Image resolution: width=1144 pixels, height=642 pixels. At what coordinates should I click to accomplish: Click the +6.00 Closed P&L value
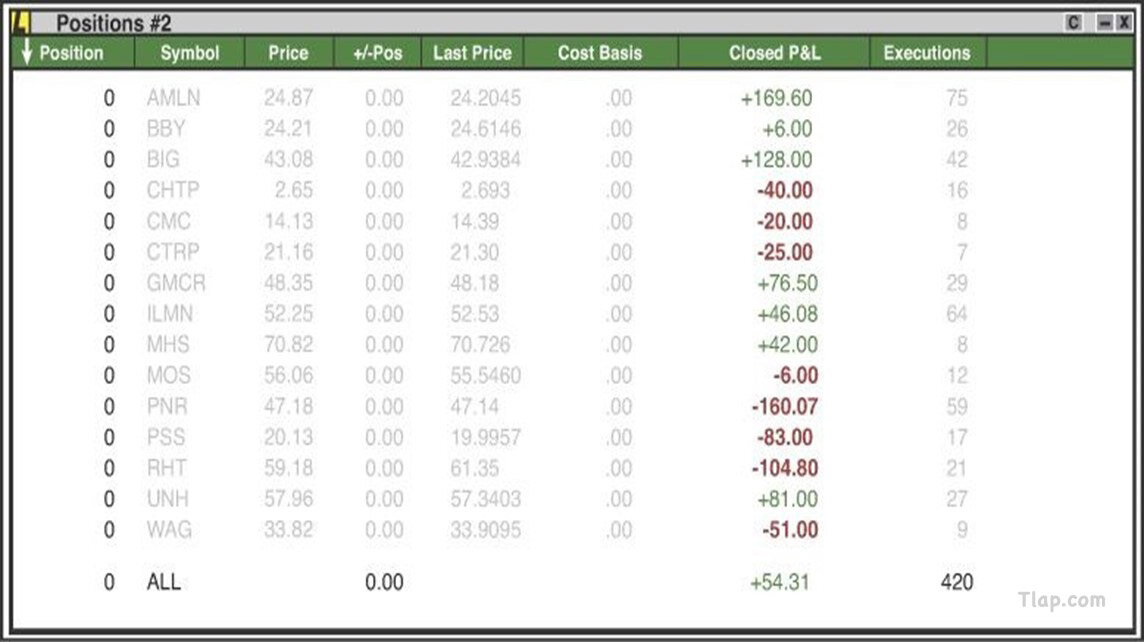(787, 128)
